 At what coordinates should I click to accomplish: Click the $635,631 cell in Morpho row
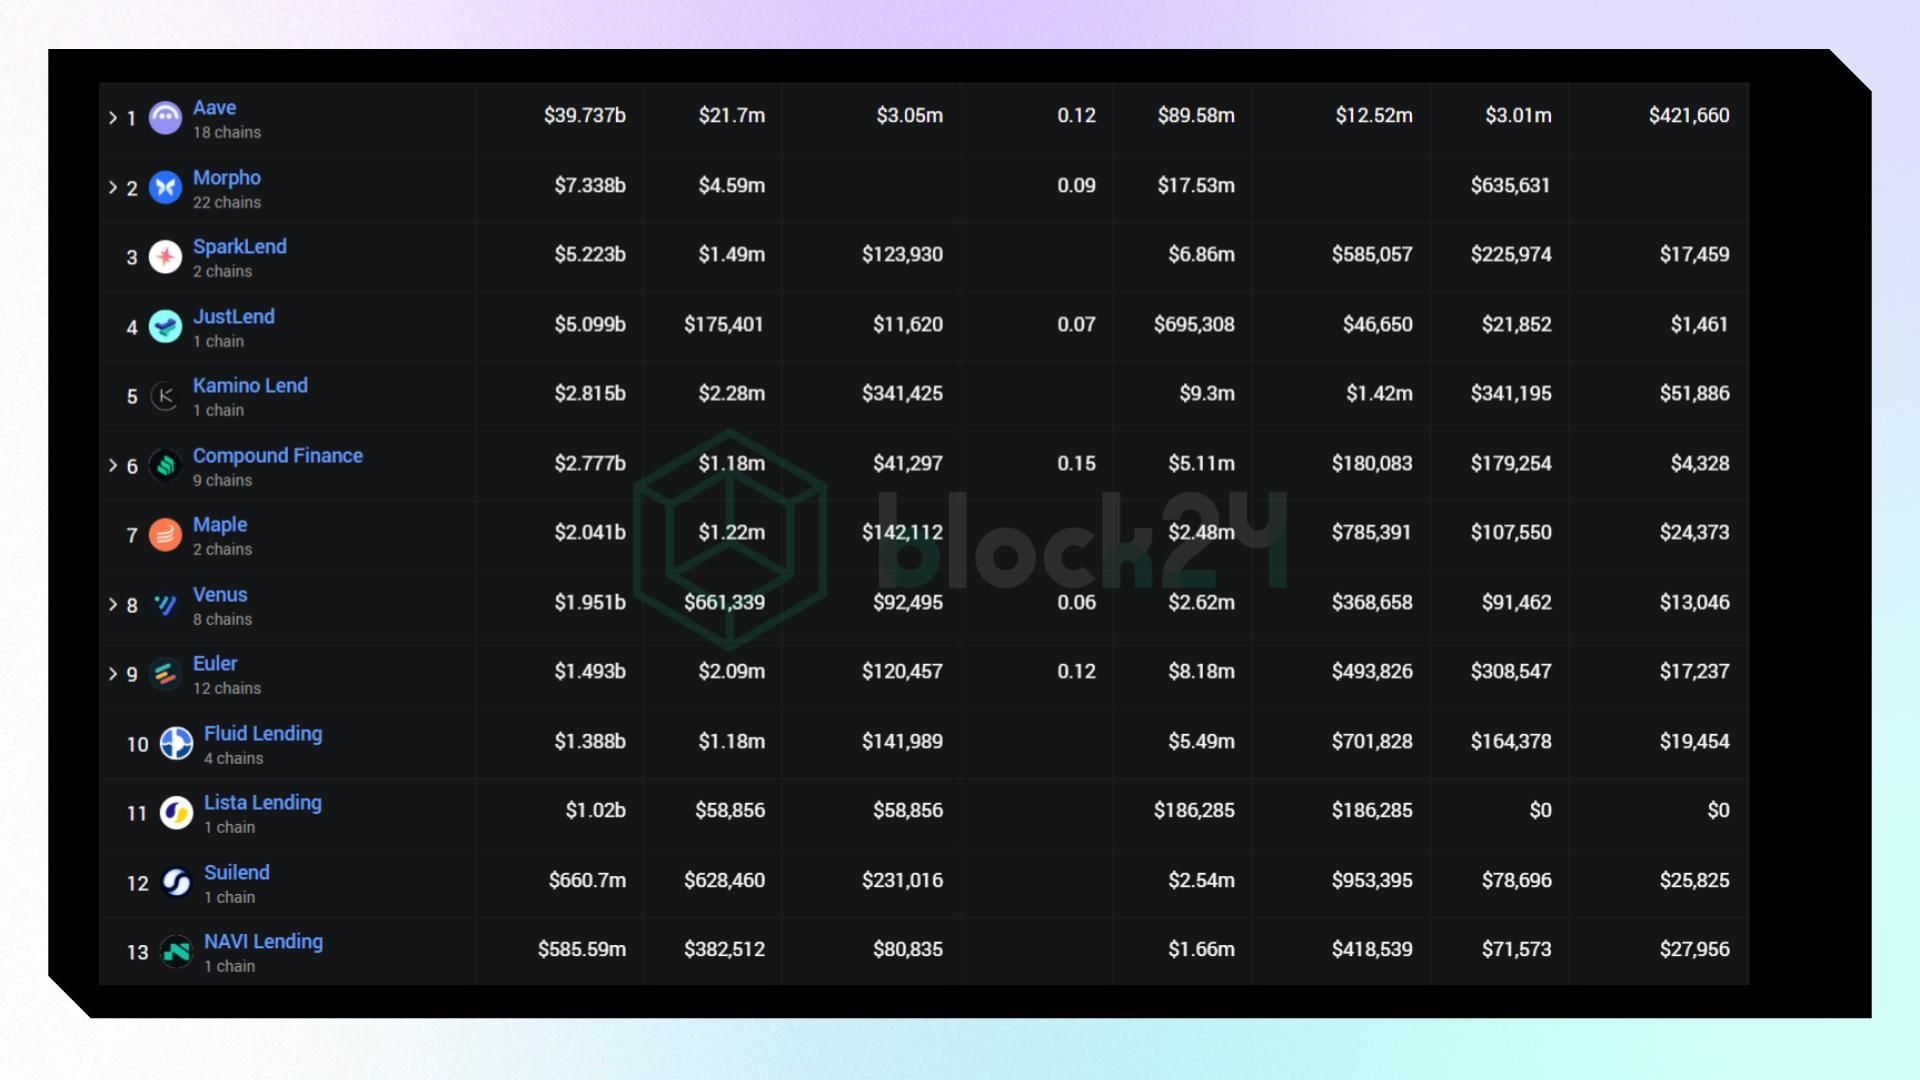(x=1510, y=185)
